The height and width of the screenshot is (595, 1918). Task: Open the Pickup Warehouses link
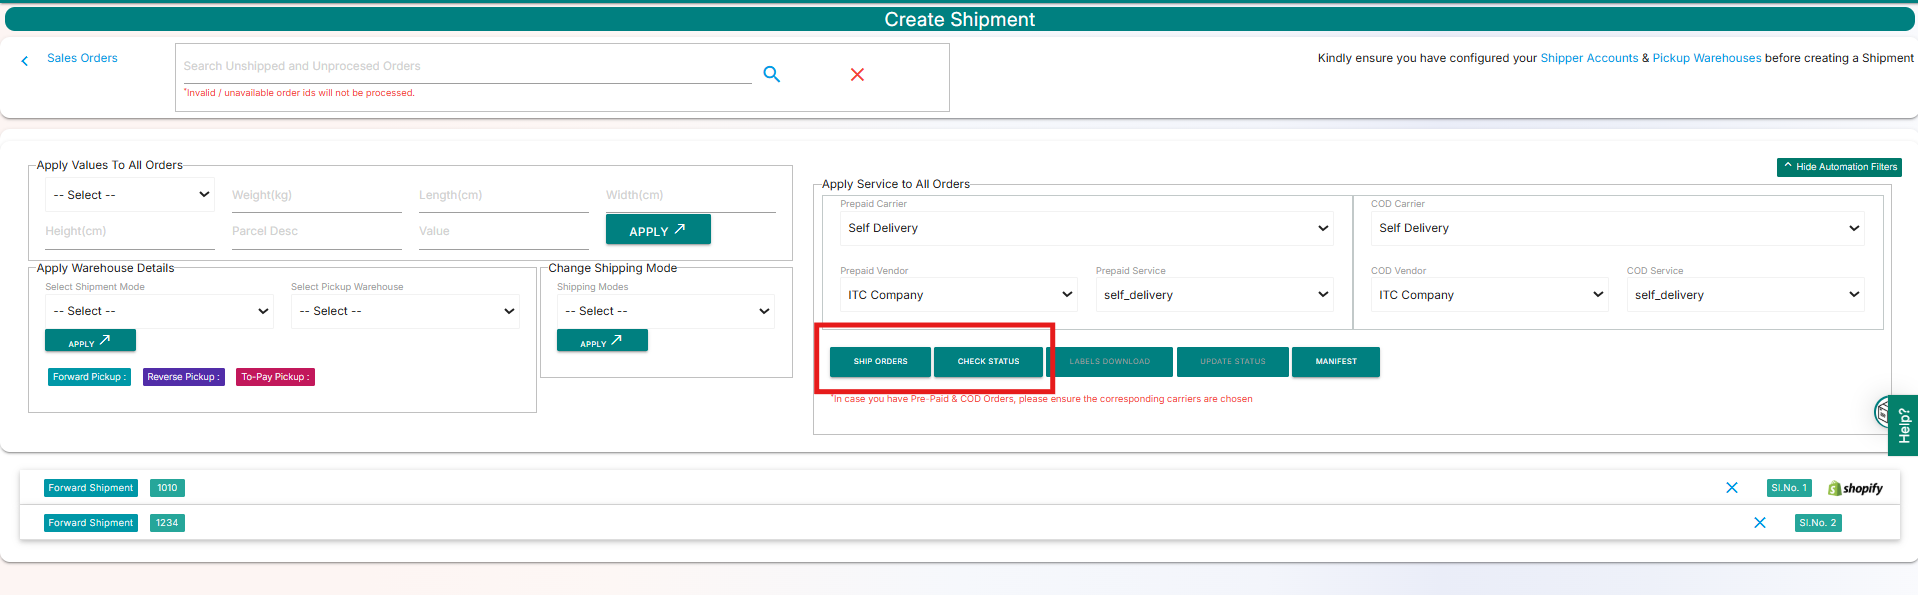pos(1706,58)
